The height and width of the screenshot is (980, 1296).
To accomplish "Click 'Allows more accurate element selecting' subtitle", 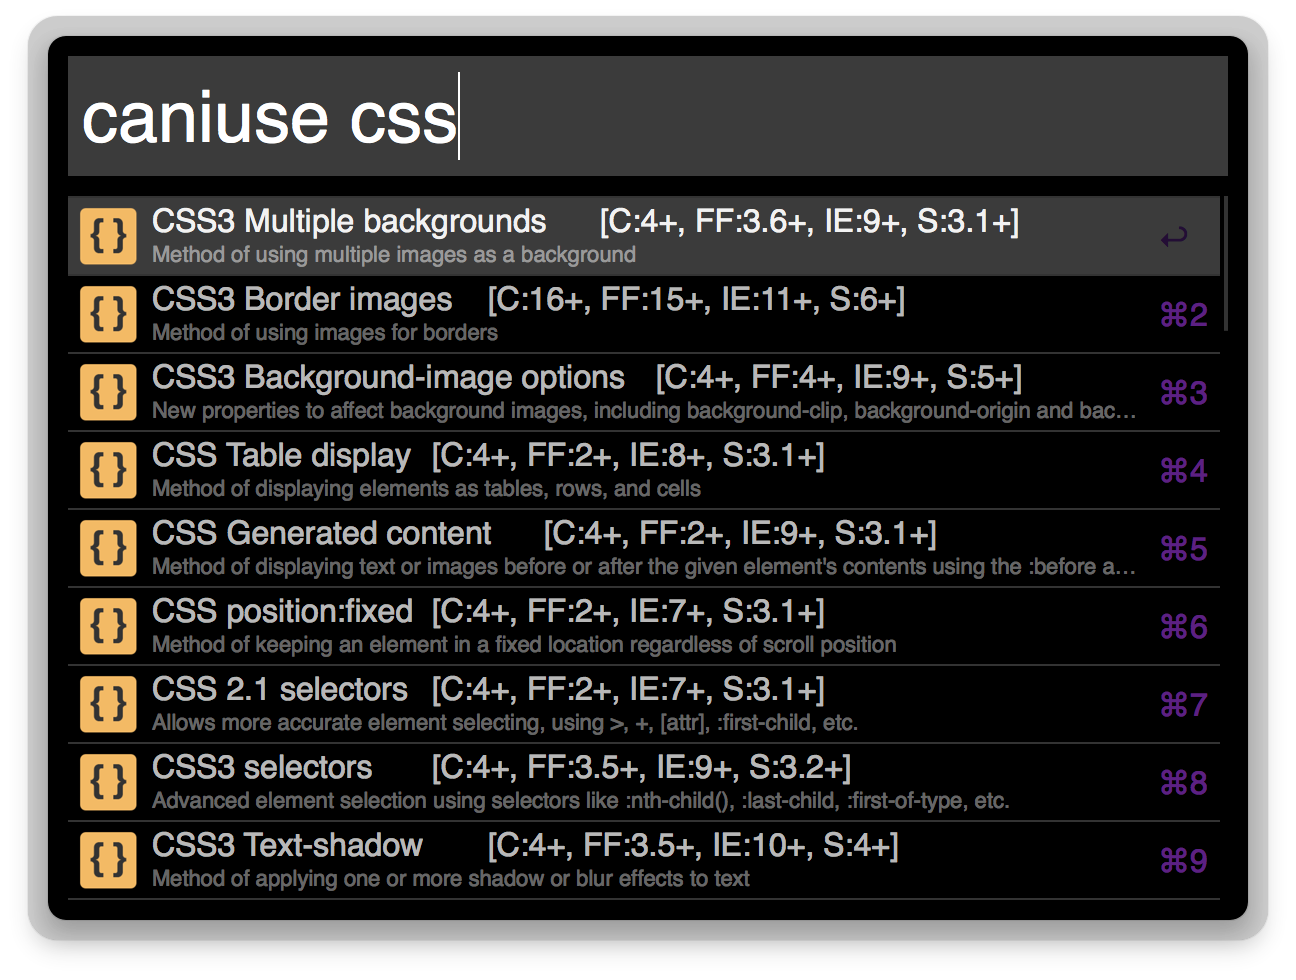I will tap(505, 723).
